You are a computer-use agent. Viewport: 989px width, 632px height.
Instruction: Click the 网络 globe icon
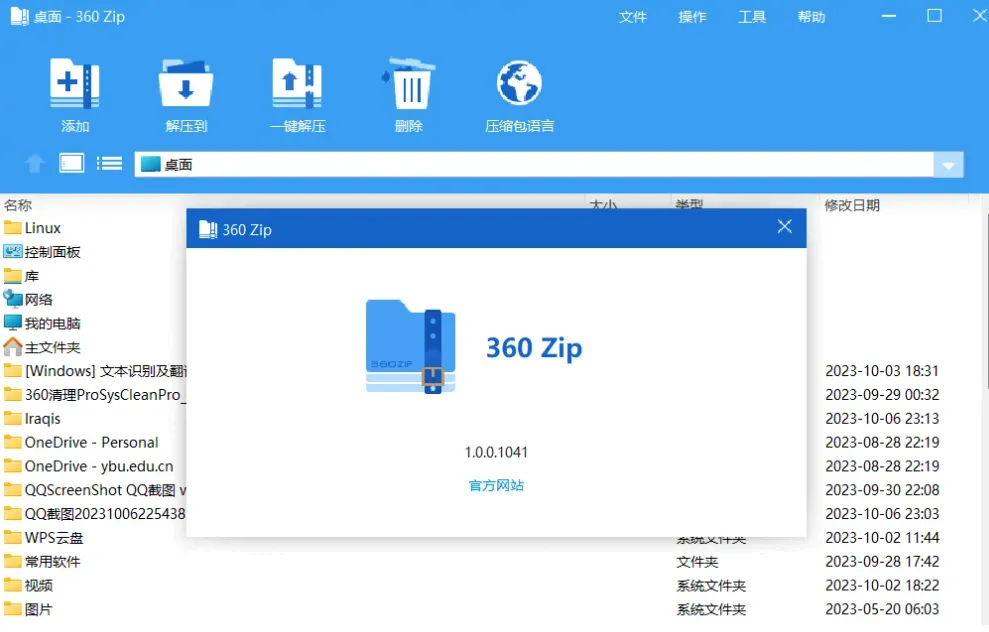pyautogui.click(x=13, y=298)
